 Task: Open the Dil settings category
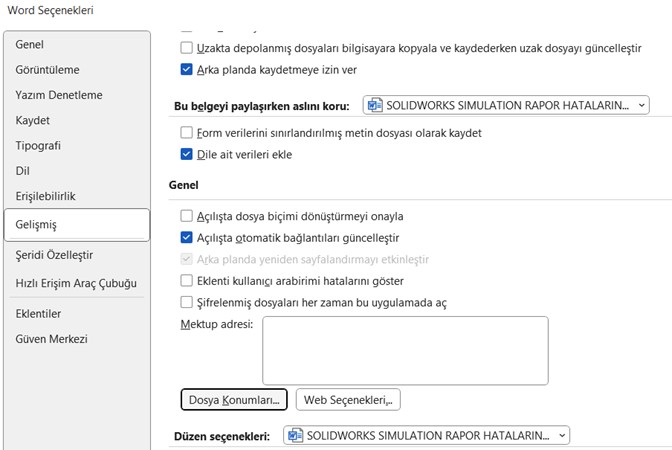pos(23,170)
